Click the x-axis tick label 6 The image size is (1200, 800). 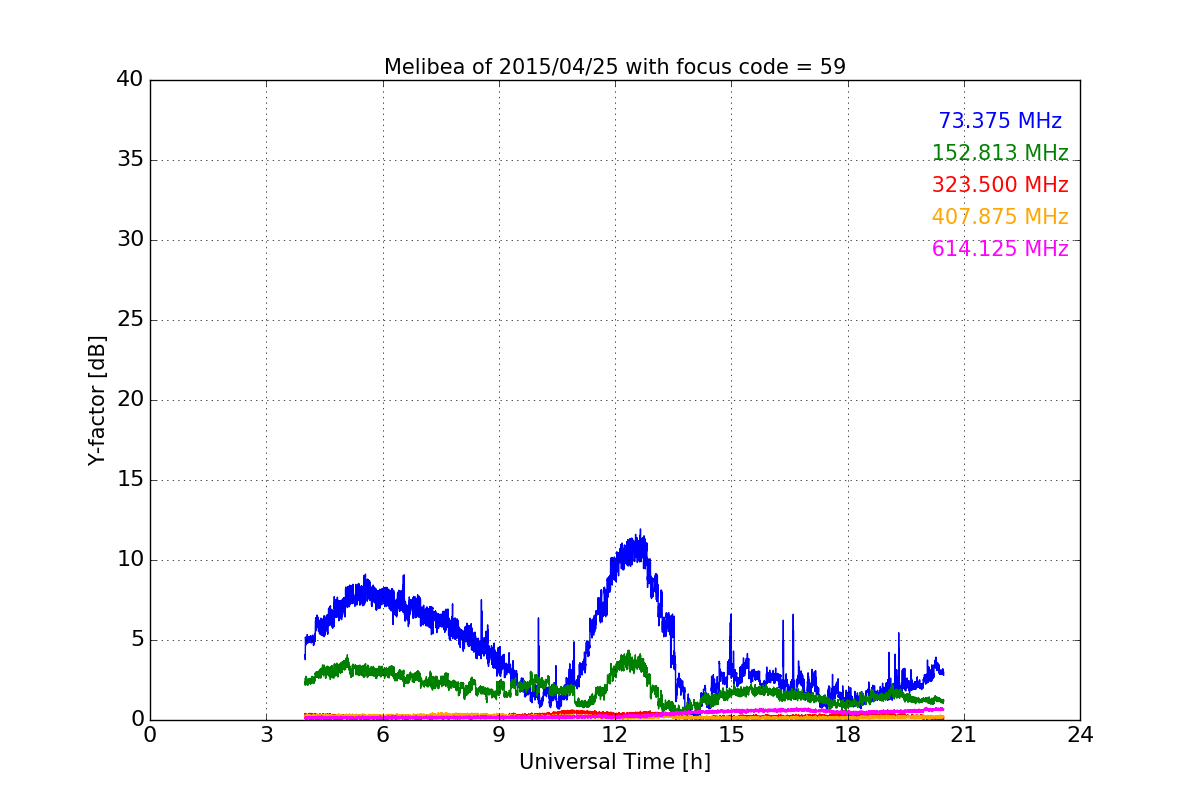[383, 734]
